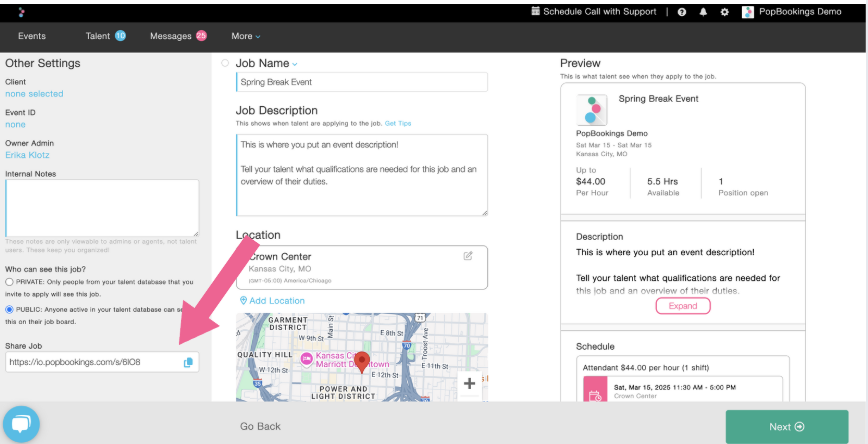Open the More menu dropdown
Screen dimensions: 868x444
[x=245, y=36]
